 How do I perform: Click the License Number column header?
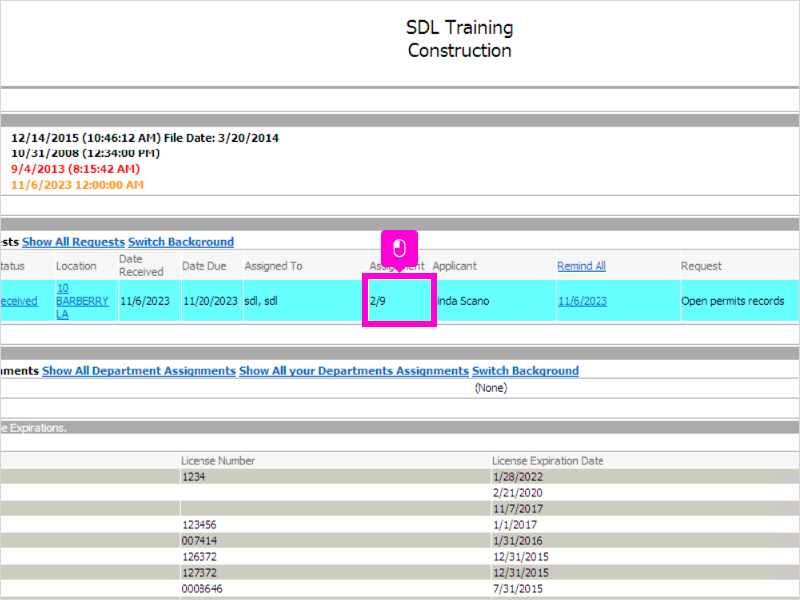point(218,461)
